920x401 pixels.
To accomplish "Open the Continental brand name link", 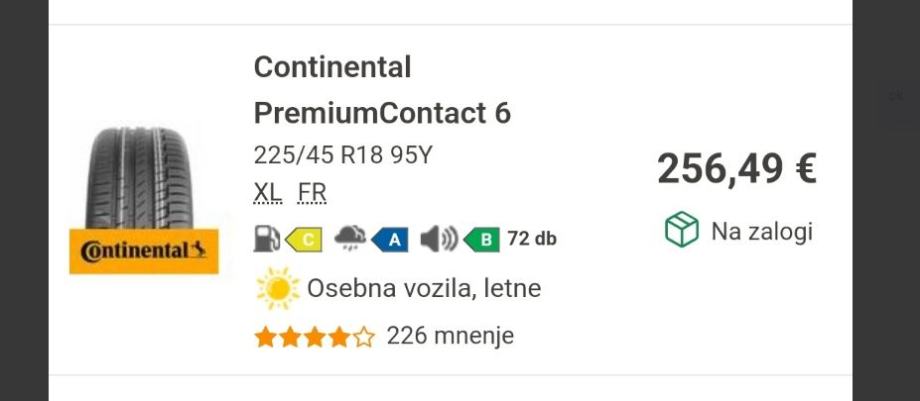I will point(332,67).
